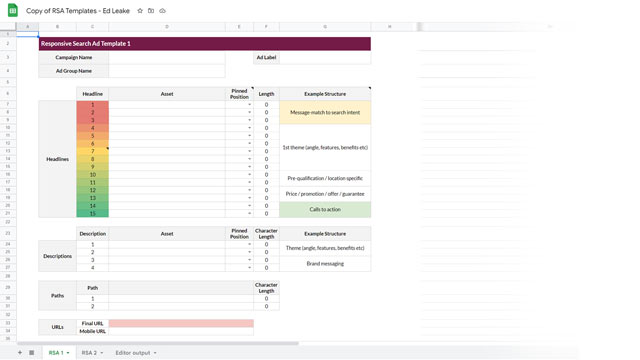Image resolution: width=640 pixels, height=360 pixels.
Task: Add a new sheet with plus icon
Action: click(x=20, y=352)
